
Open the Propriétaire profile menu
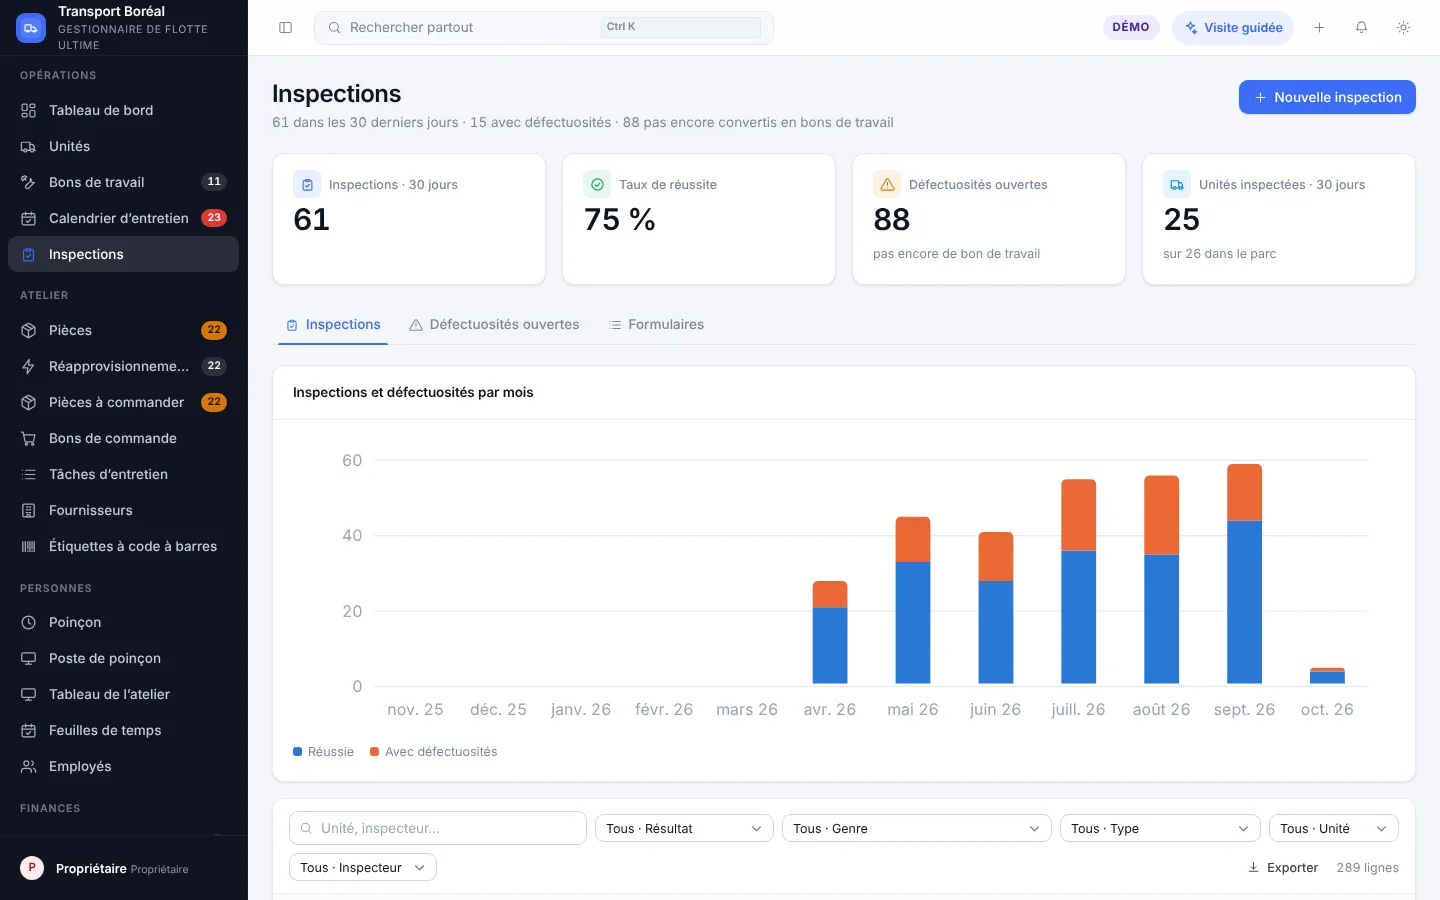point(124,868)
